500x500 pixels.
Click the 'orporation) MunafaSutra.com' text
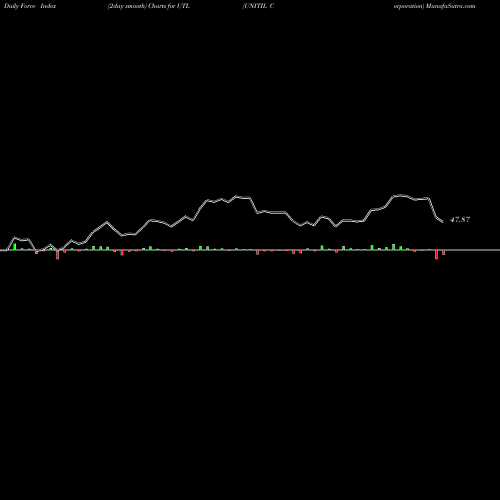(x=434, y=6)
